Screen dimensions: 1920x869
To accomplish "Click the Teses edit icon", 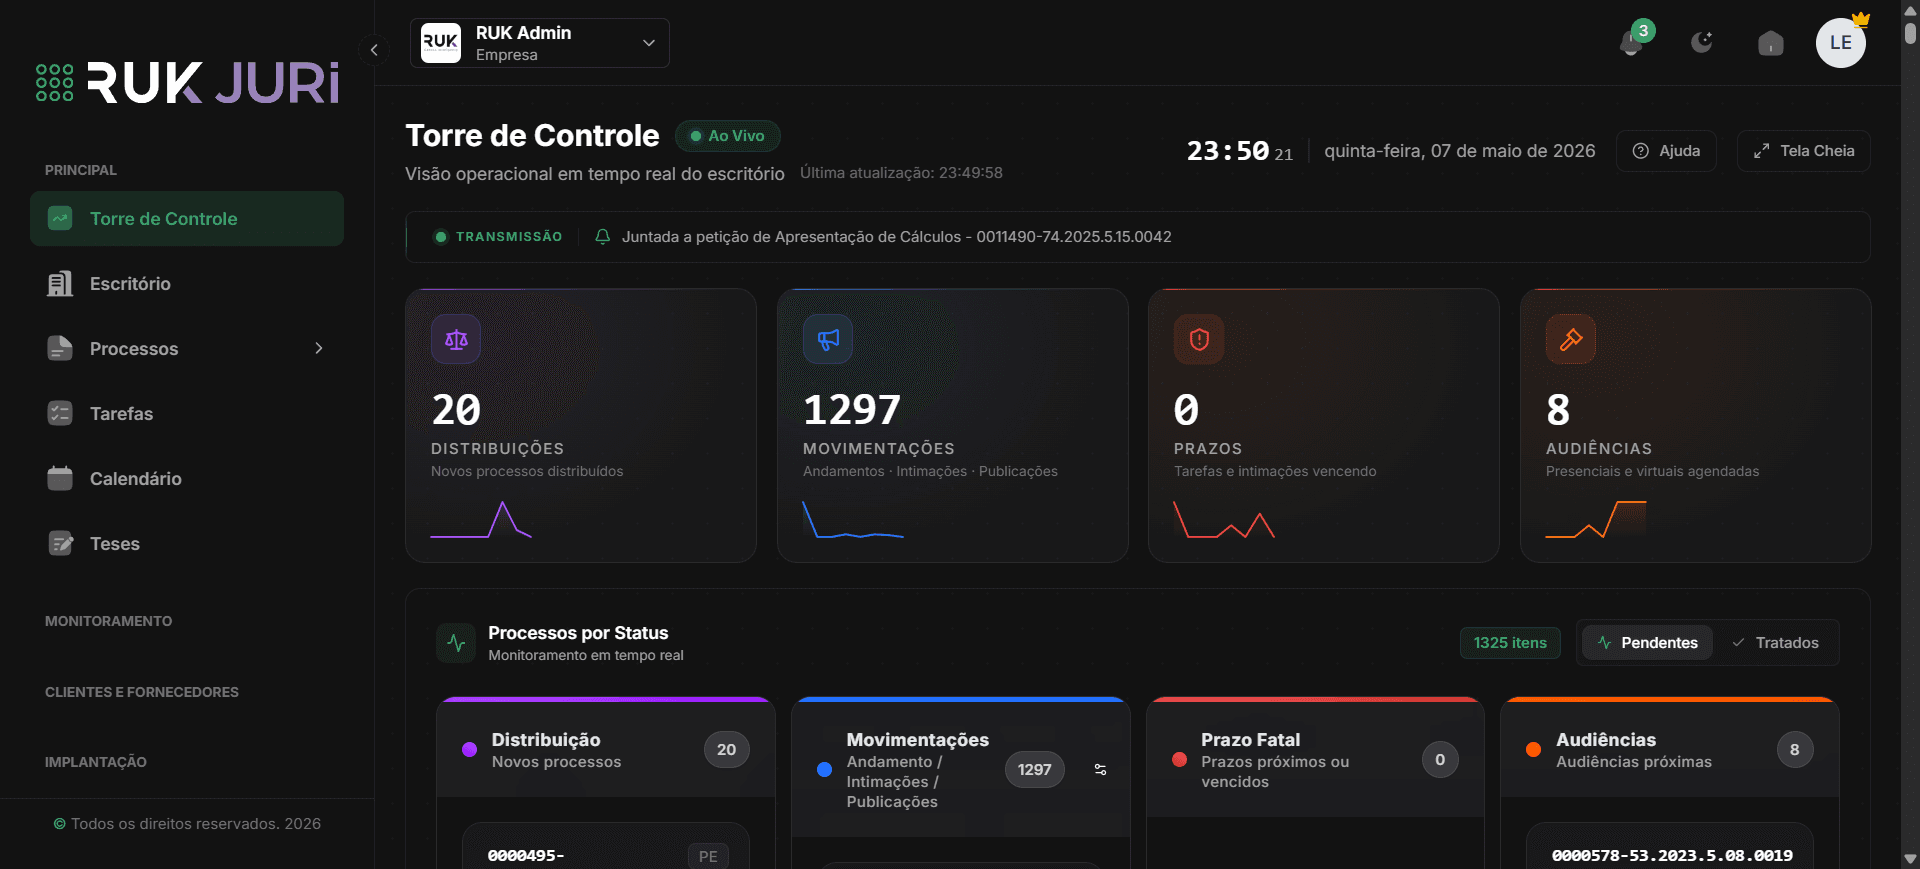I will click(x=60, y=544).
